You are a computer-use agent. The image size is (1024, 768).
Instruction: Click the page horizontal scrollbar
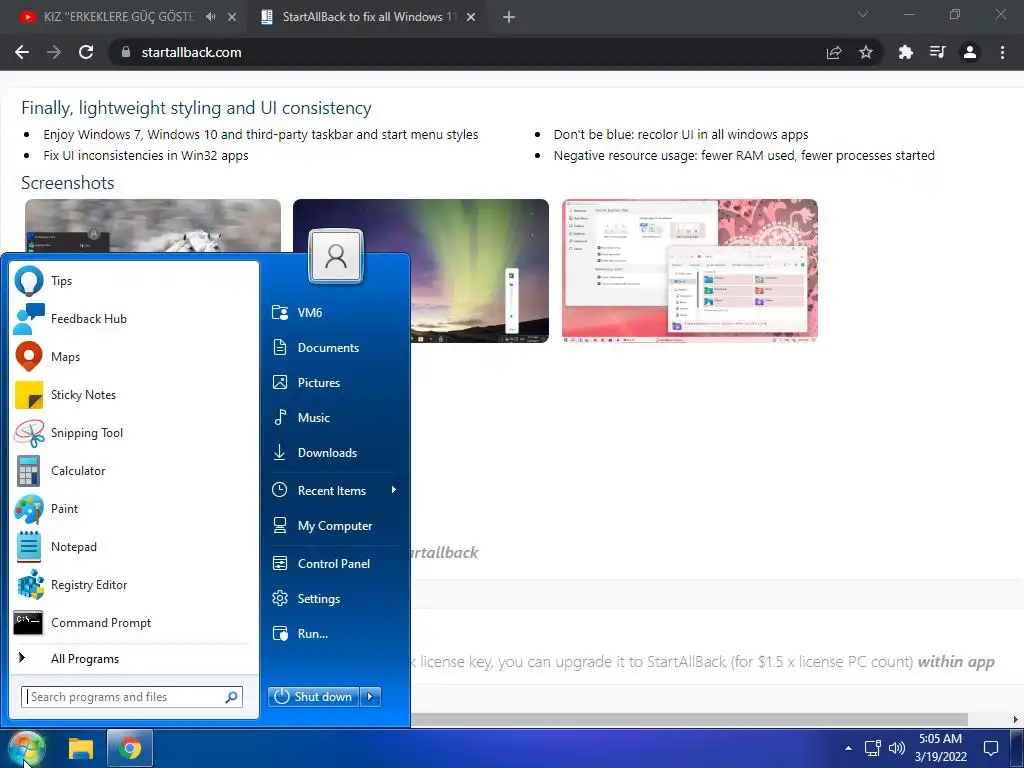689,720
